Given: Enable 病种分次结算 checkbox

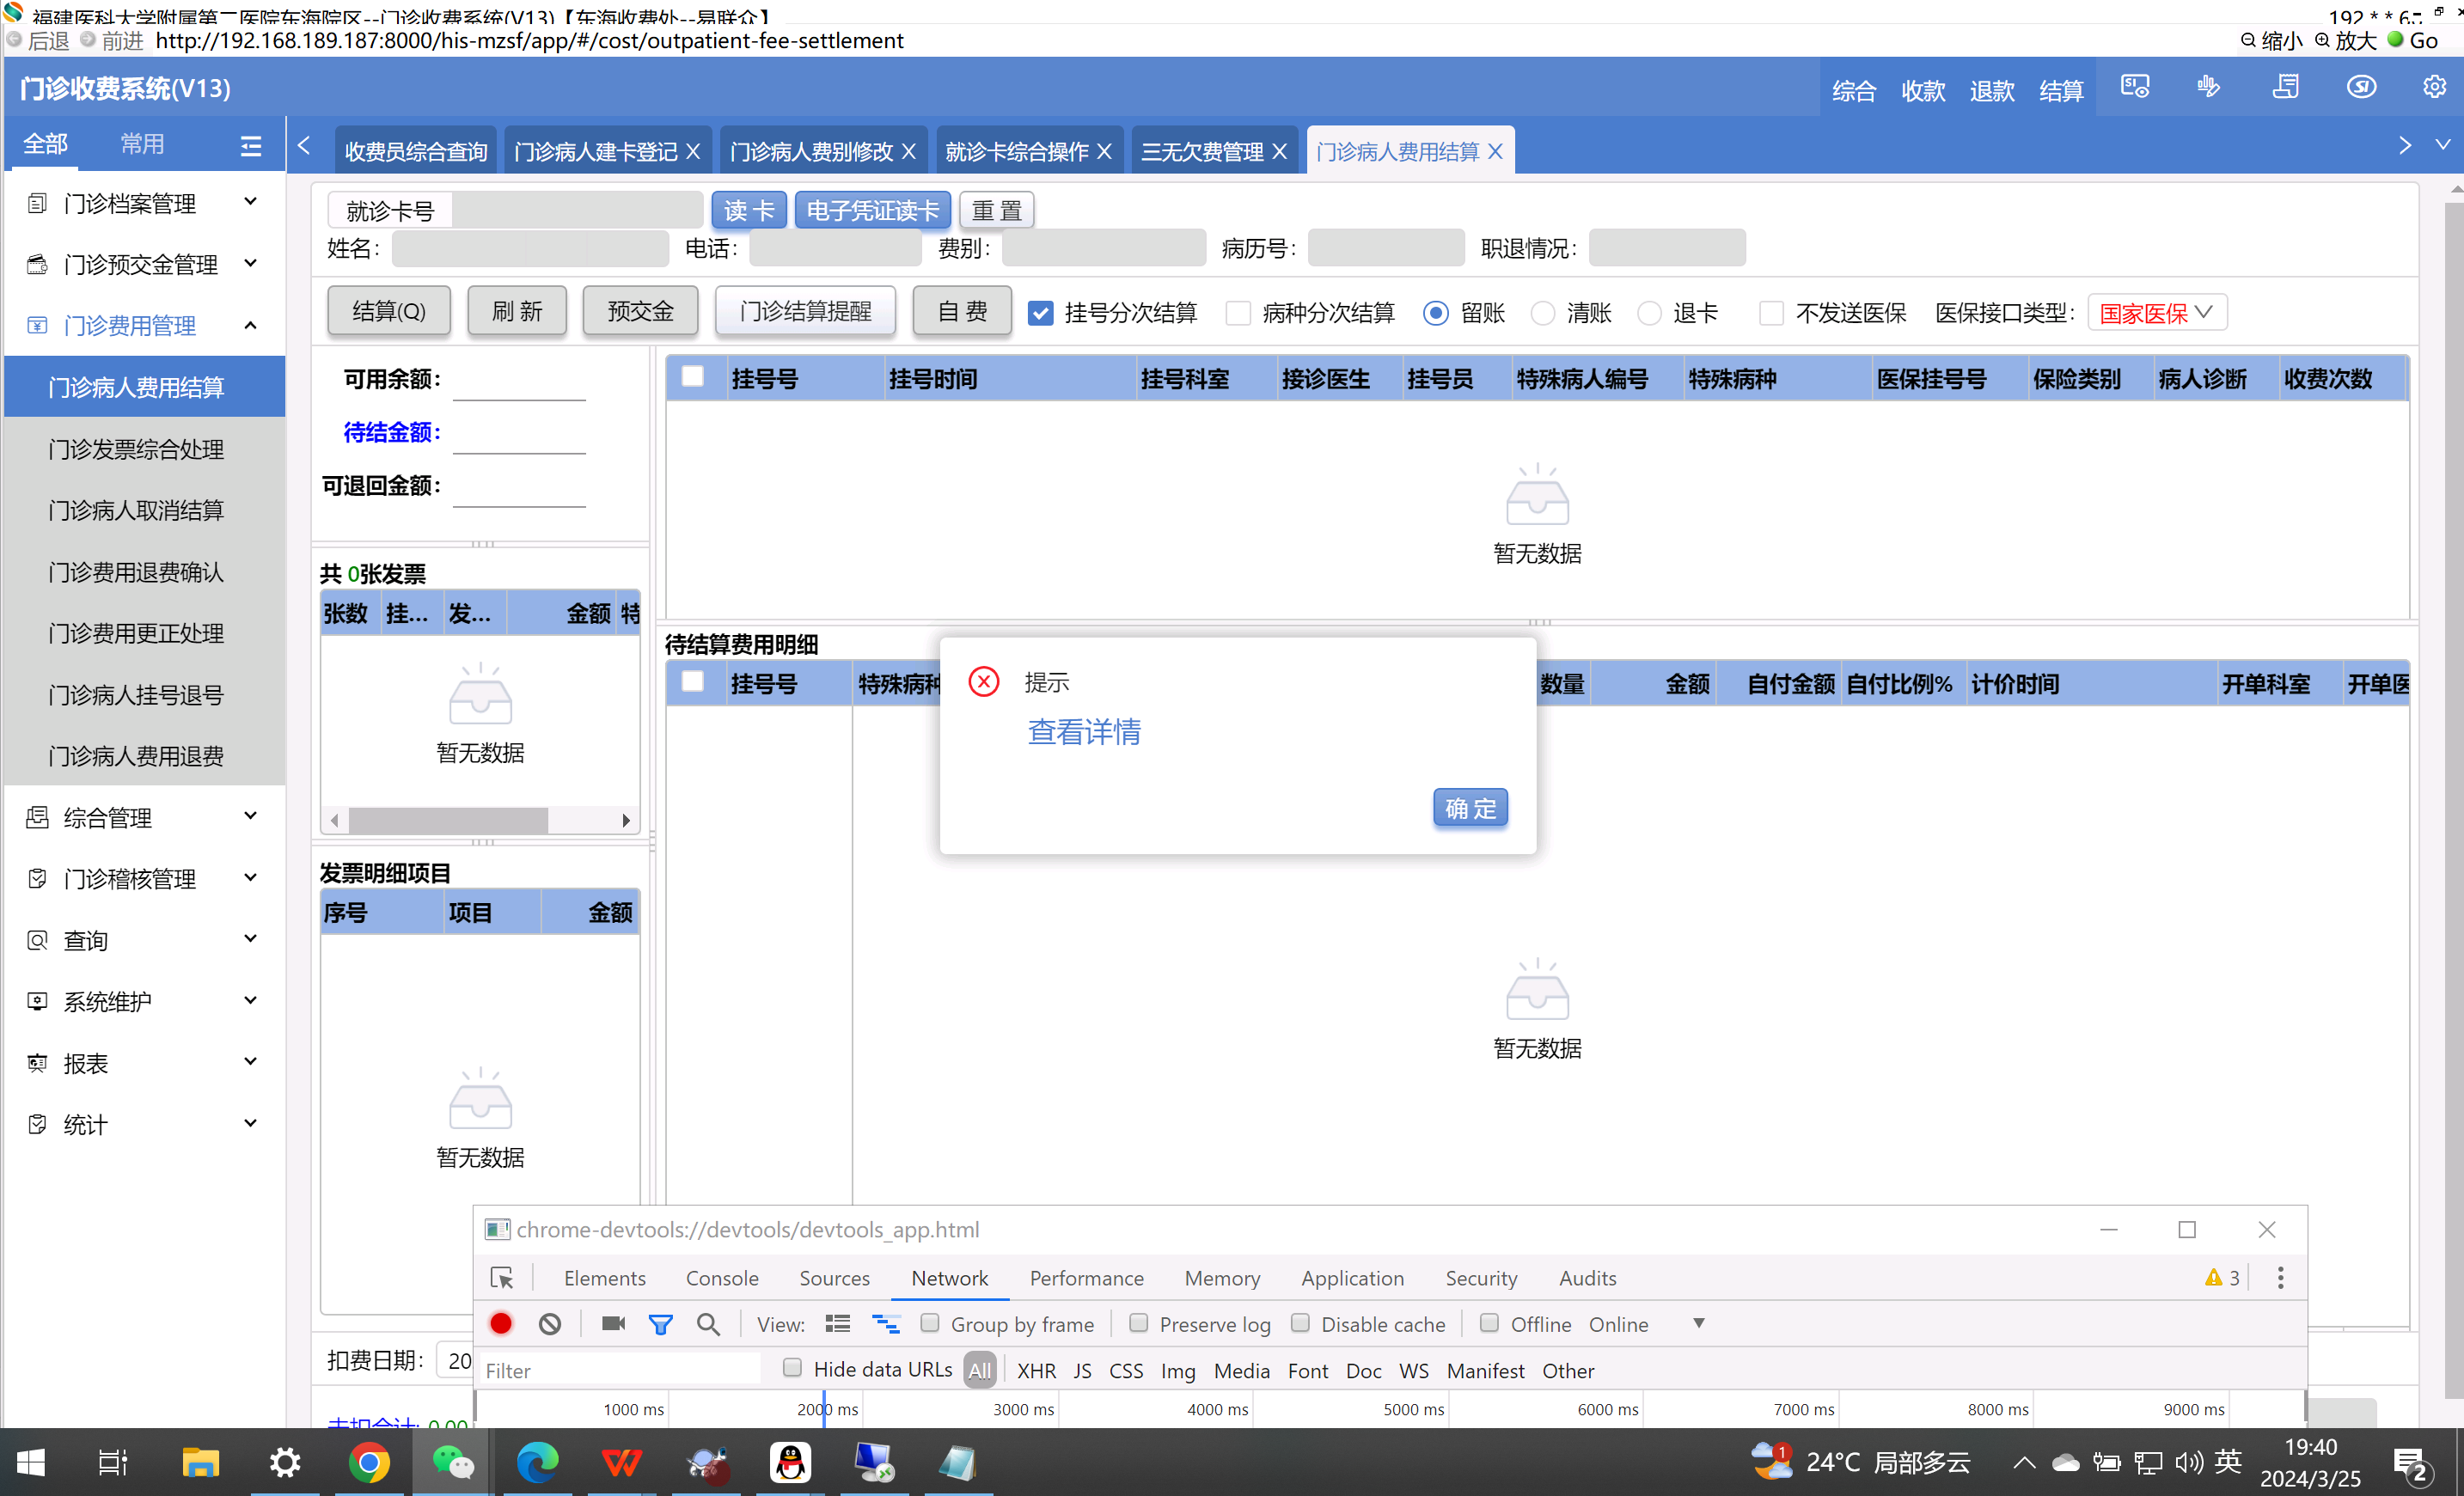Looking at the screenshot, I should point(1238,313).
